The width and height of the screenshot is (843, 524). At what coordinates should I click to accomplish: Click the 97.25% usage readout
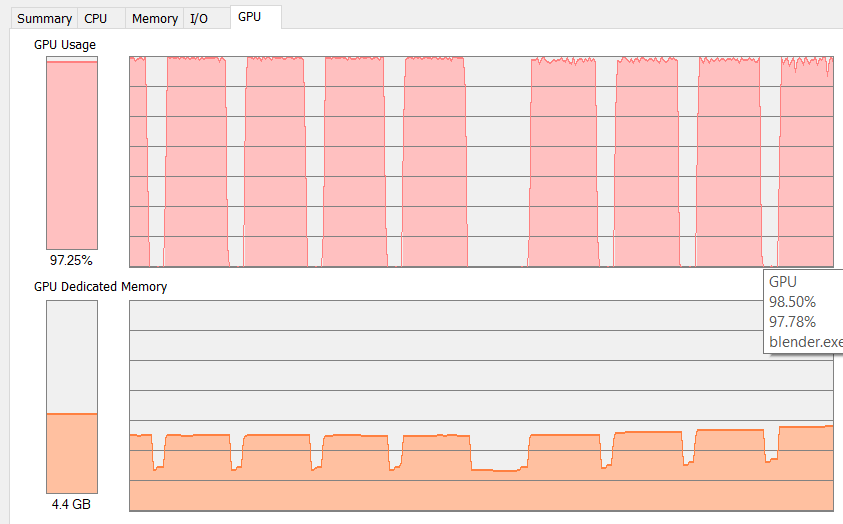(71, 260)
